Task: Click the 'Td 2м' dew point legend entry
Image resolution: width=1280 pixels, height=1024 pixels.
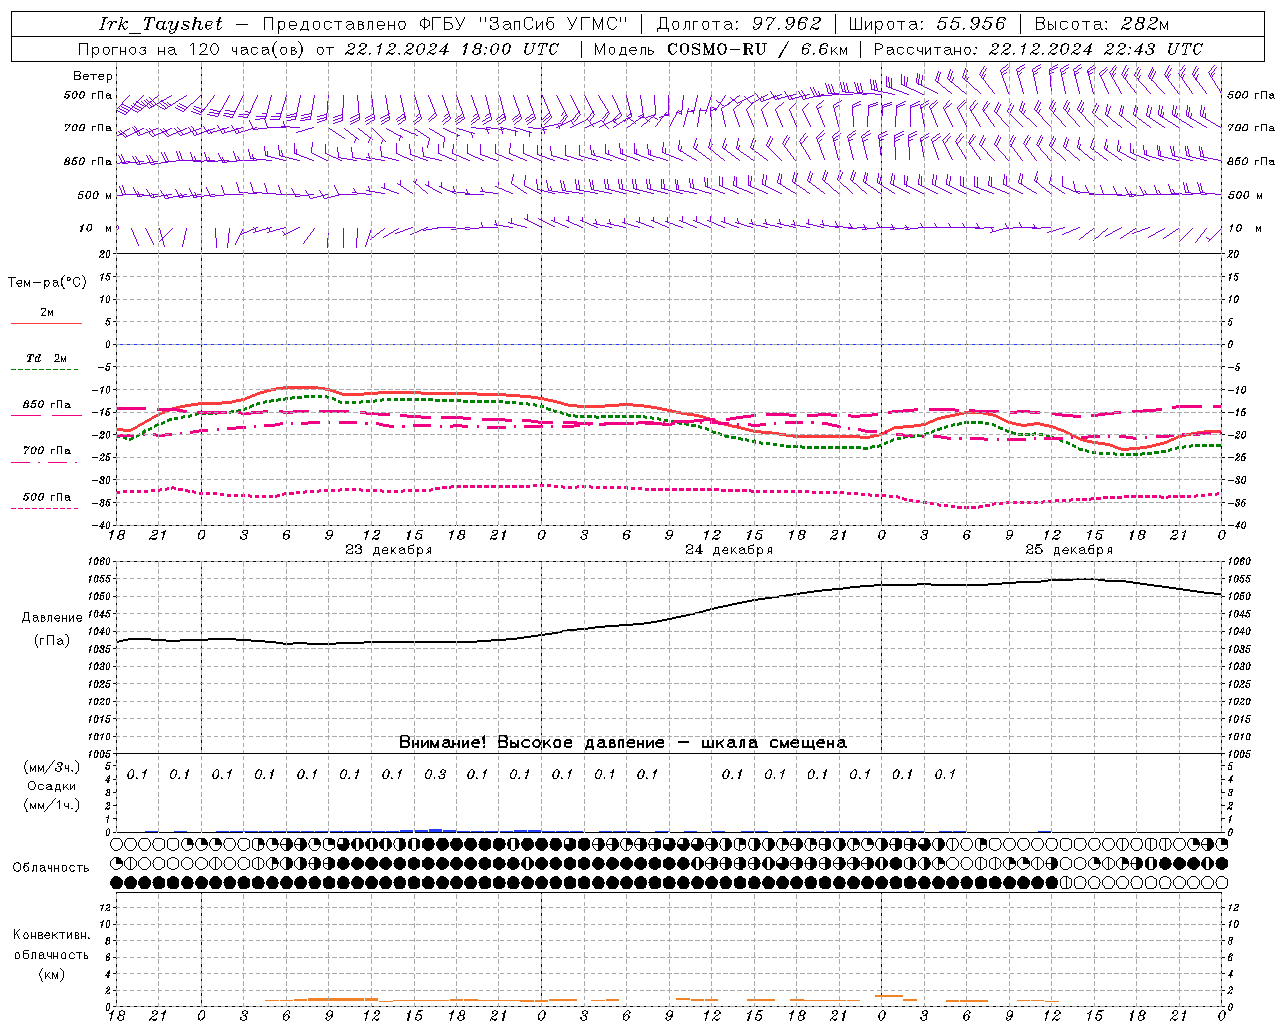Action: (x=47, y=358)
